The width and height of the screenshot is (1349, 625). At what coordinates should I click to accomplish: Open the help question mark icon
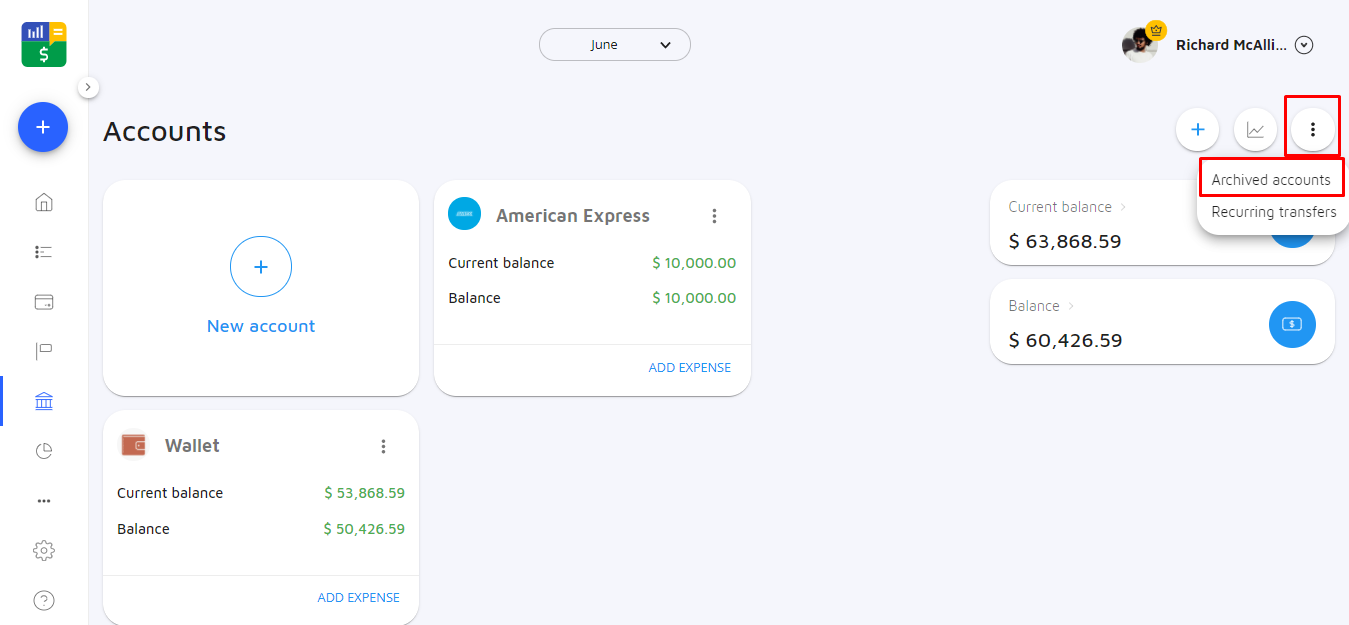44,600
